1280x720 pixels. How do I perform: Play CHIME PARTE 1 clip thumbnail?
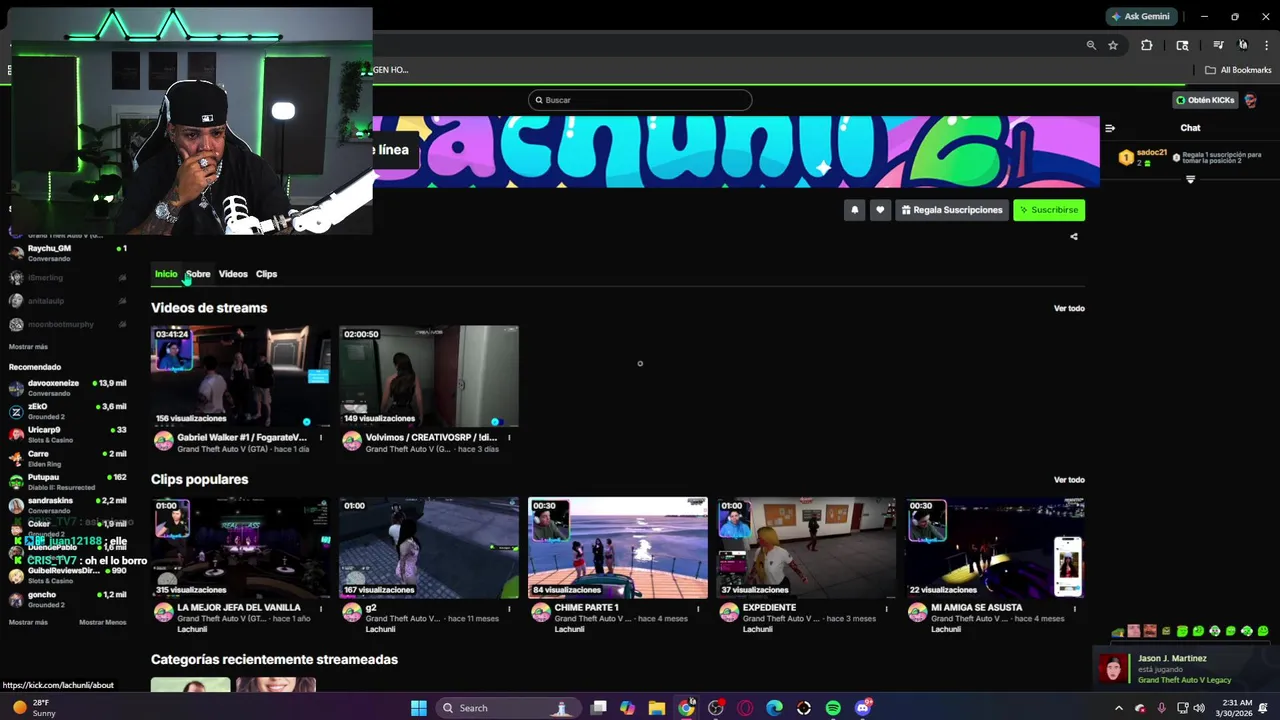[618, 548]
